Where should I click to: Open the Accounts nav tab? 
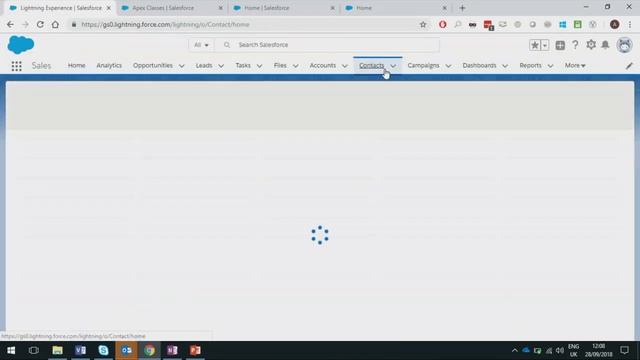(322, 65)
